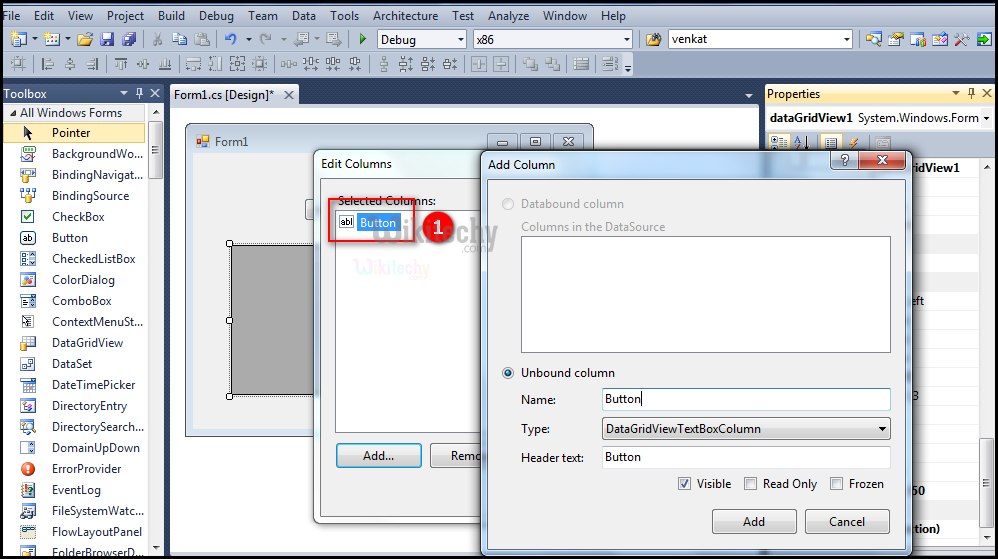
Task: Click the Find in Files binoculars icon
Action: (x=654, y=40)
